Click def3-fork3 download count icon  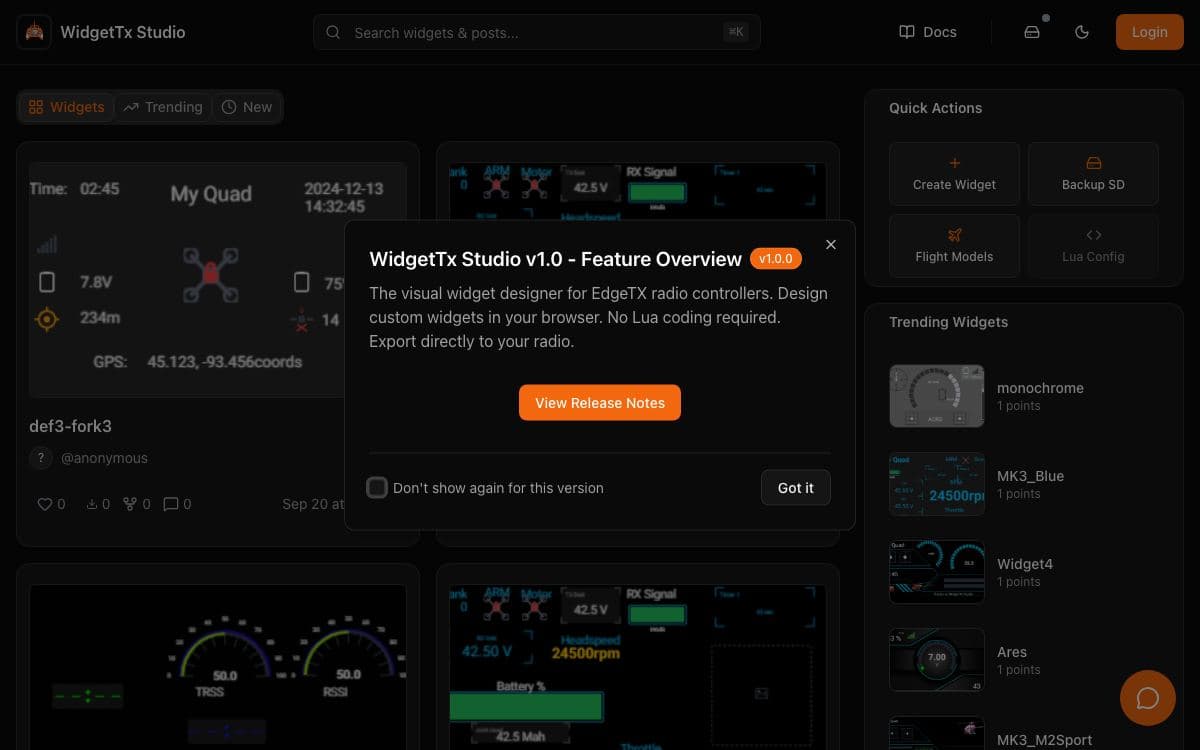(92, 504)
